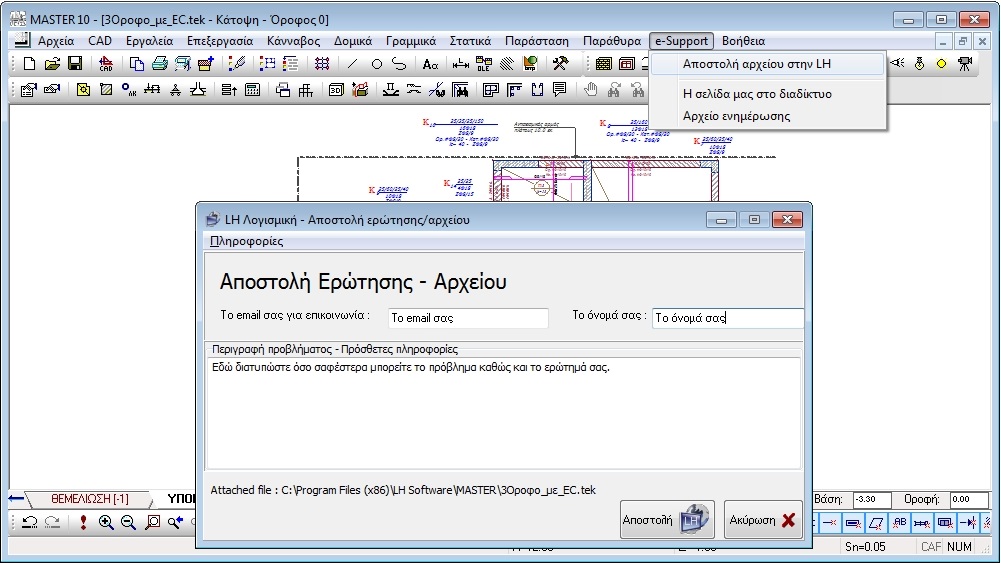Viewport: 1001px width, 563px height.
Task: Click the 3D view icon
Action: coord(336,90)
